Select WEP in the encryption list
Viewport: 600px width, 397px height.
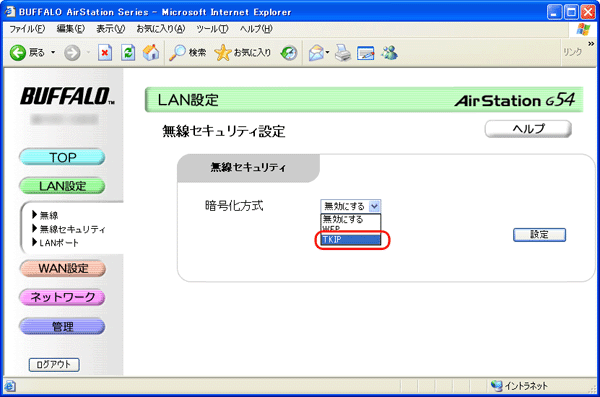(351, 229)
